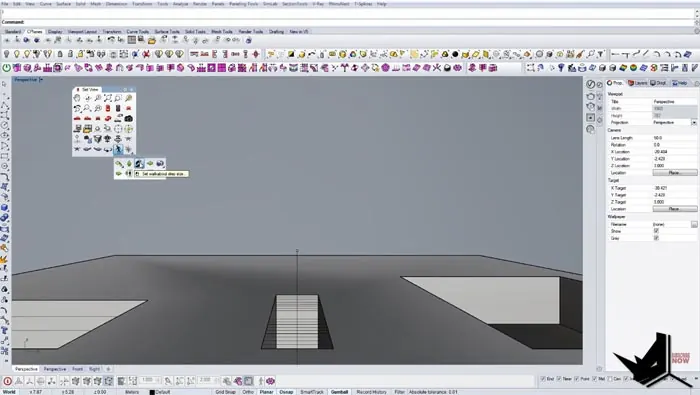Viewport: 700px width, 395px height.
Task: Click the gray light bulb hide icon
Action: [6, 54]
